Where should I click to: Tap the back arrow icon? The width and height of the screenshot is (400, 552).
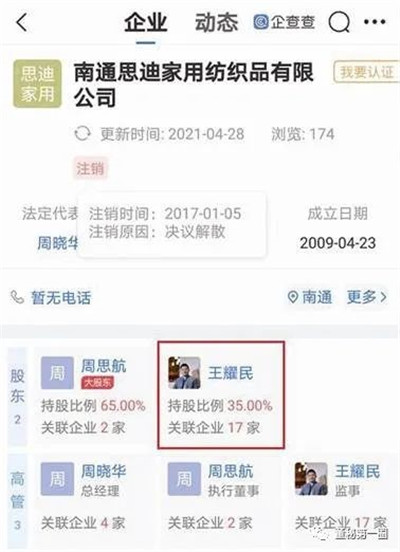22,22
